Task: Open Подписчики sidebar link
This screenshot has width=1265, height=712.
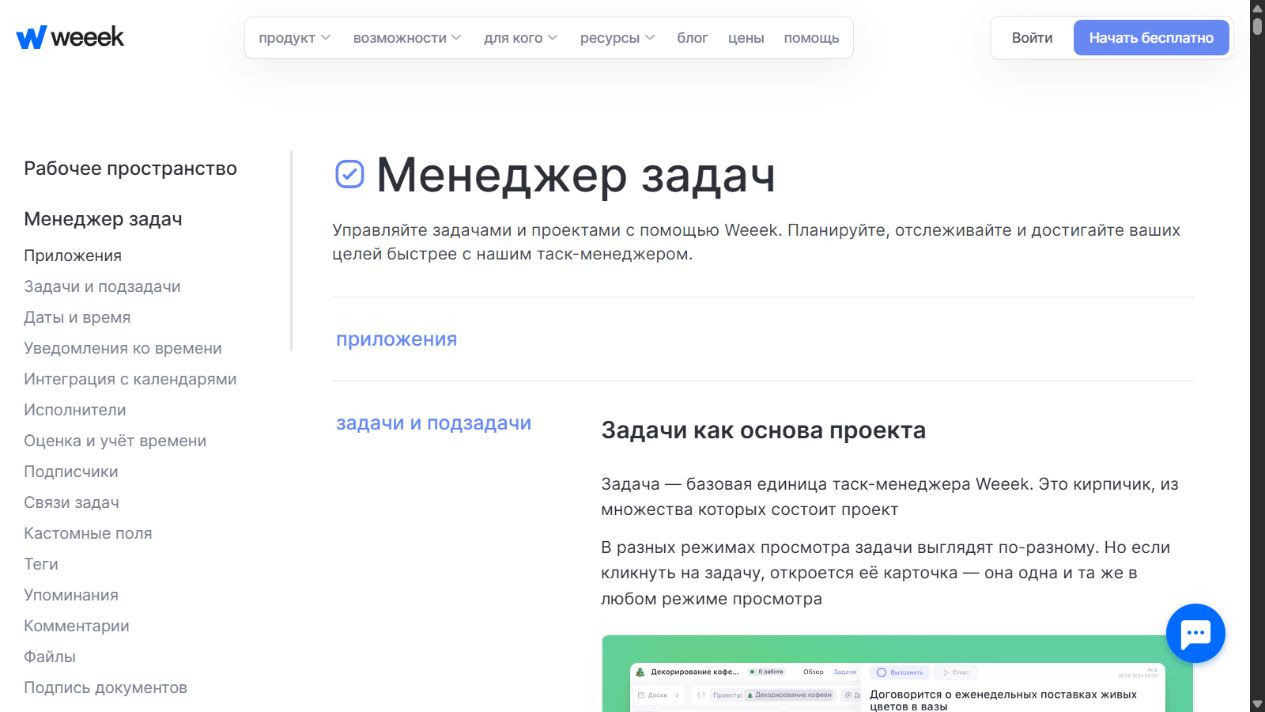Action: [x=71, y=472]
